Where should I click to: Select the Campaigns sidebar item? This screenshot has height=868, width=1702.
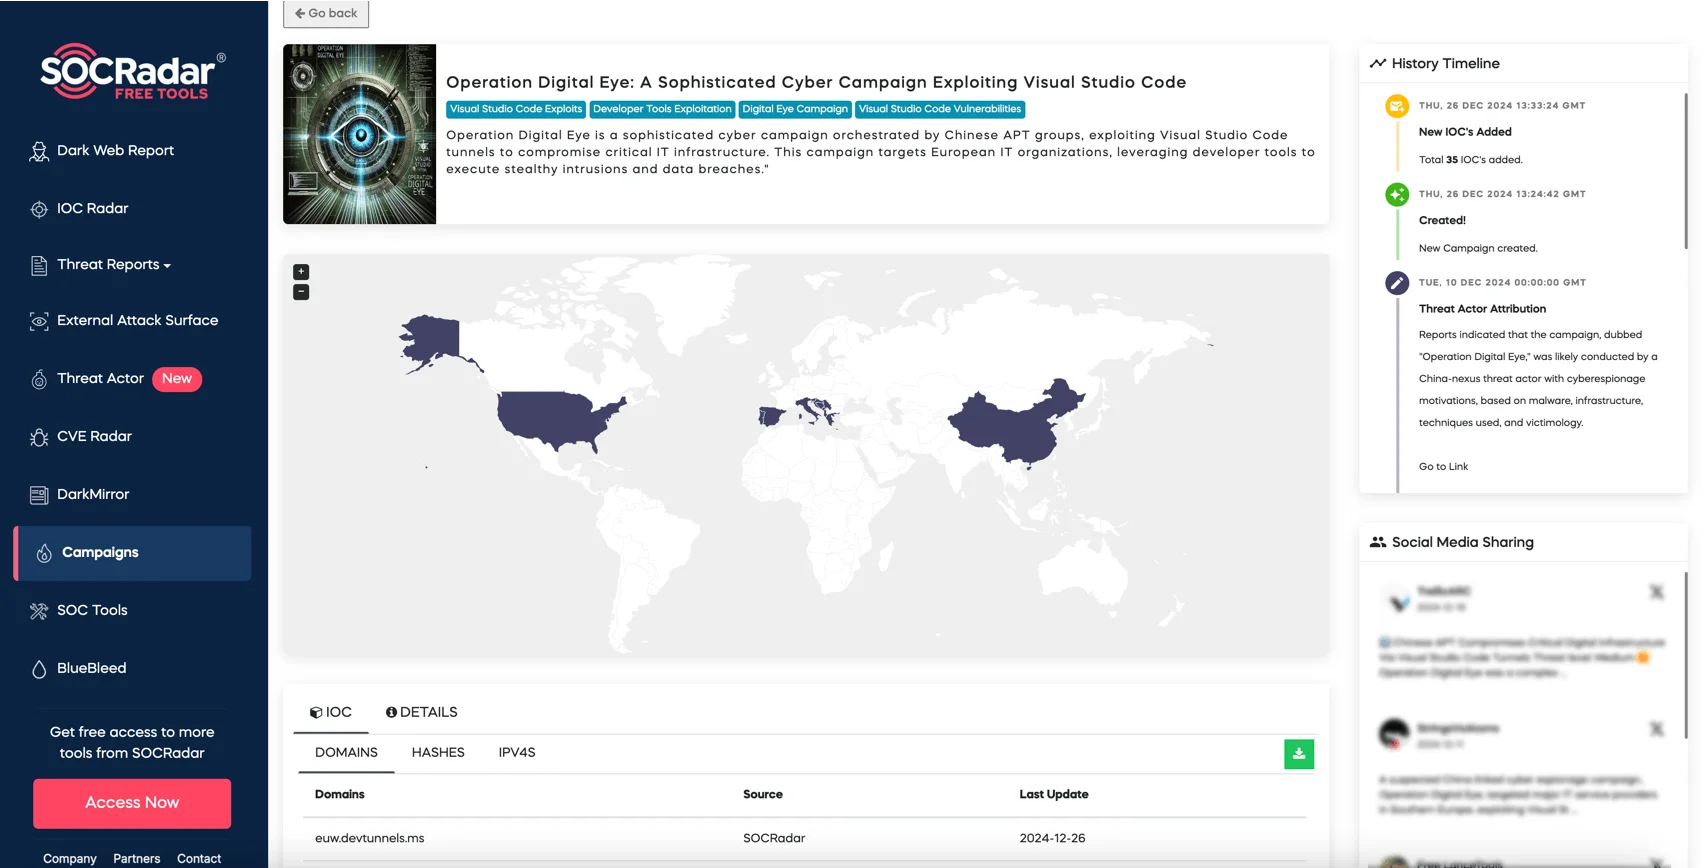pos(132,553)
